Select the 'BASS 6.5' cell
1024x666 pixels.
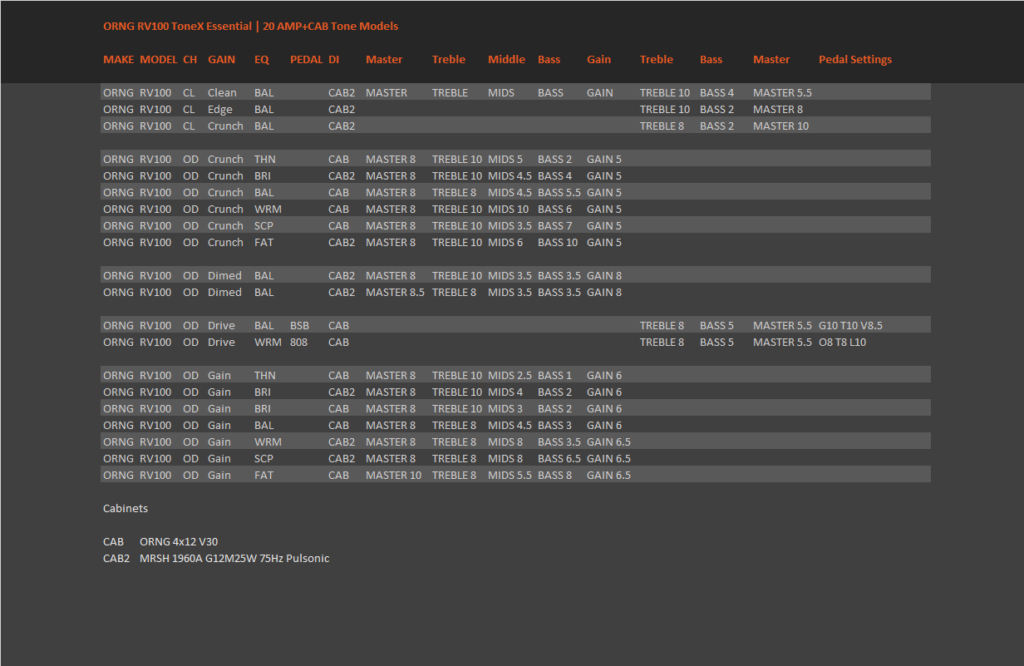coord(559,459)
